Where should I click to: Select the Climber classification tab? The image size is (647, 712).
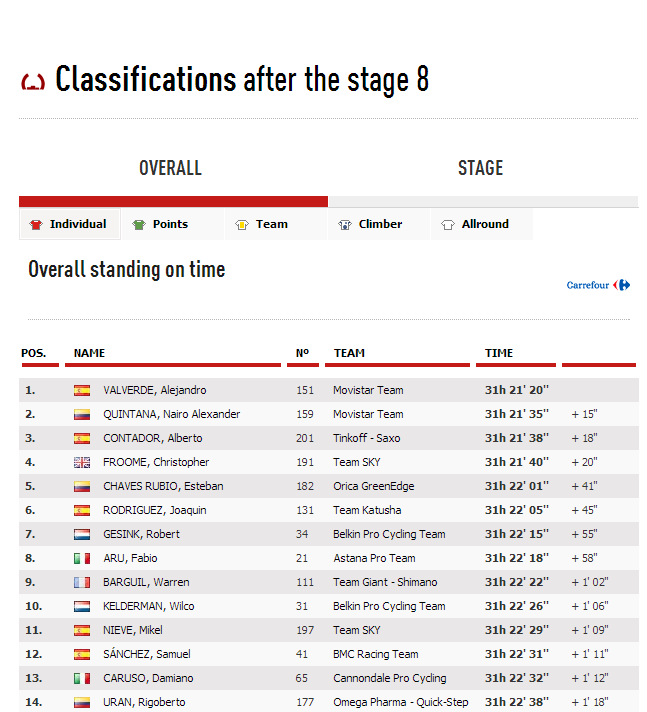point(380,224)
